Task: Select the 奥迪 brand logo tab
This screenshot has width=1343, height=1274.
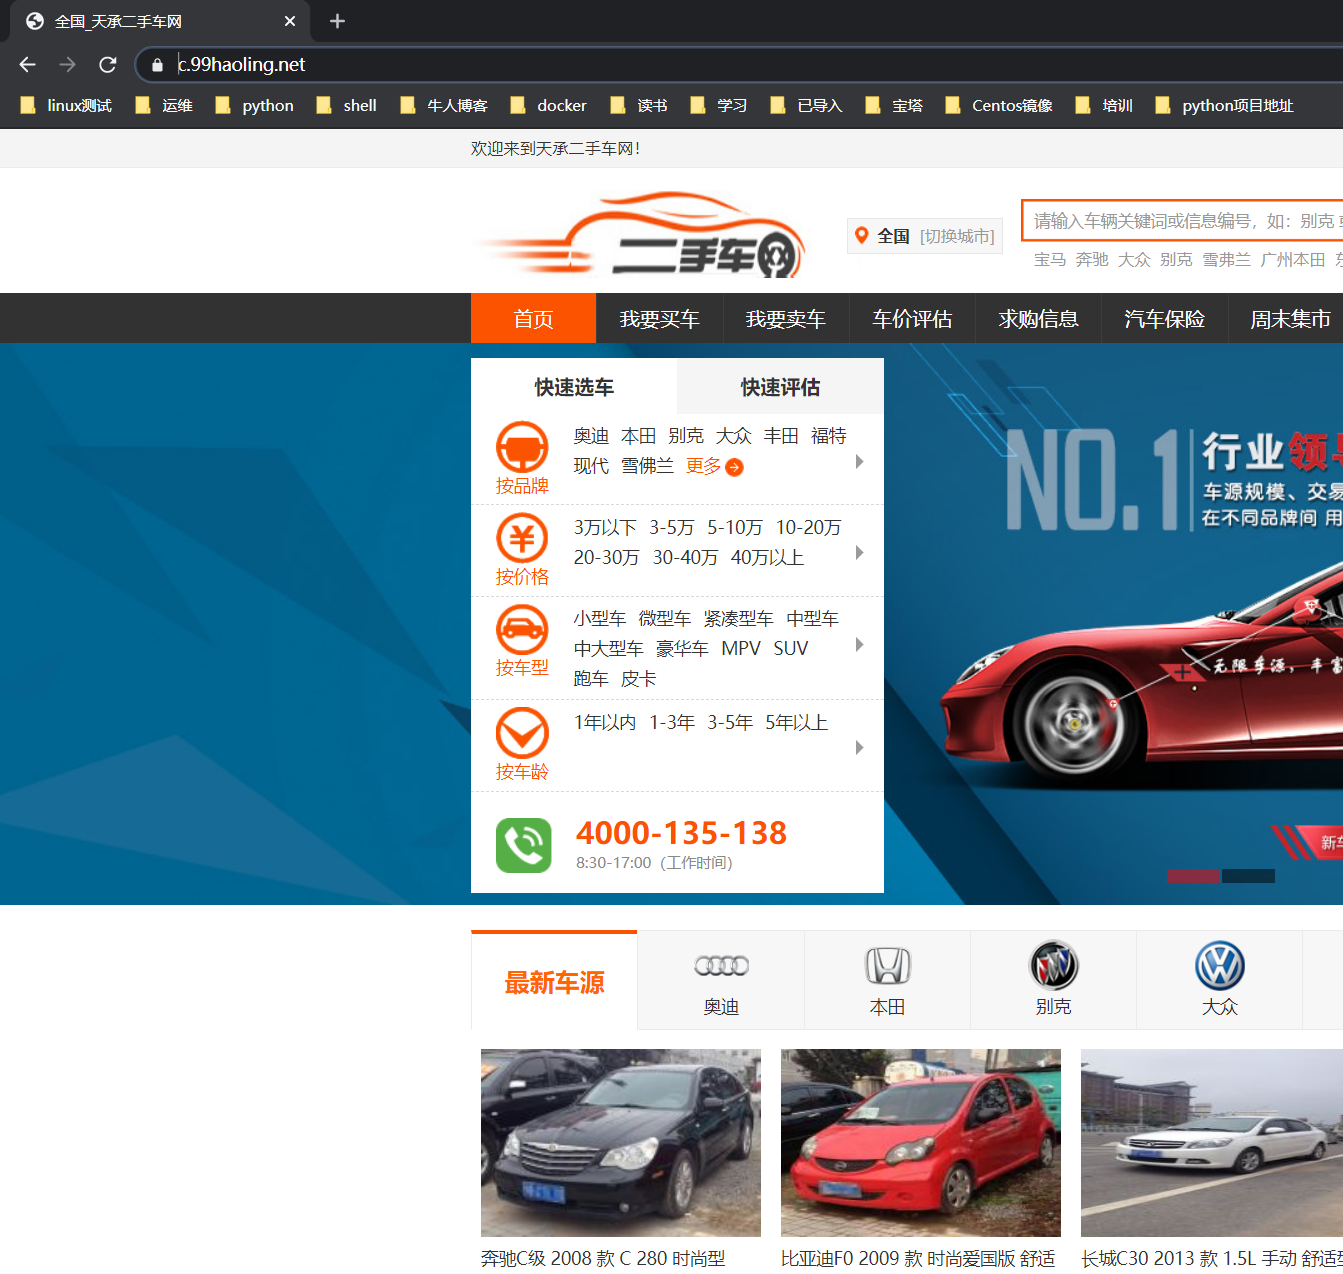Action: (x=721, y=981)
